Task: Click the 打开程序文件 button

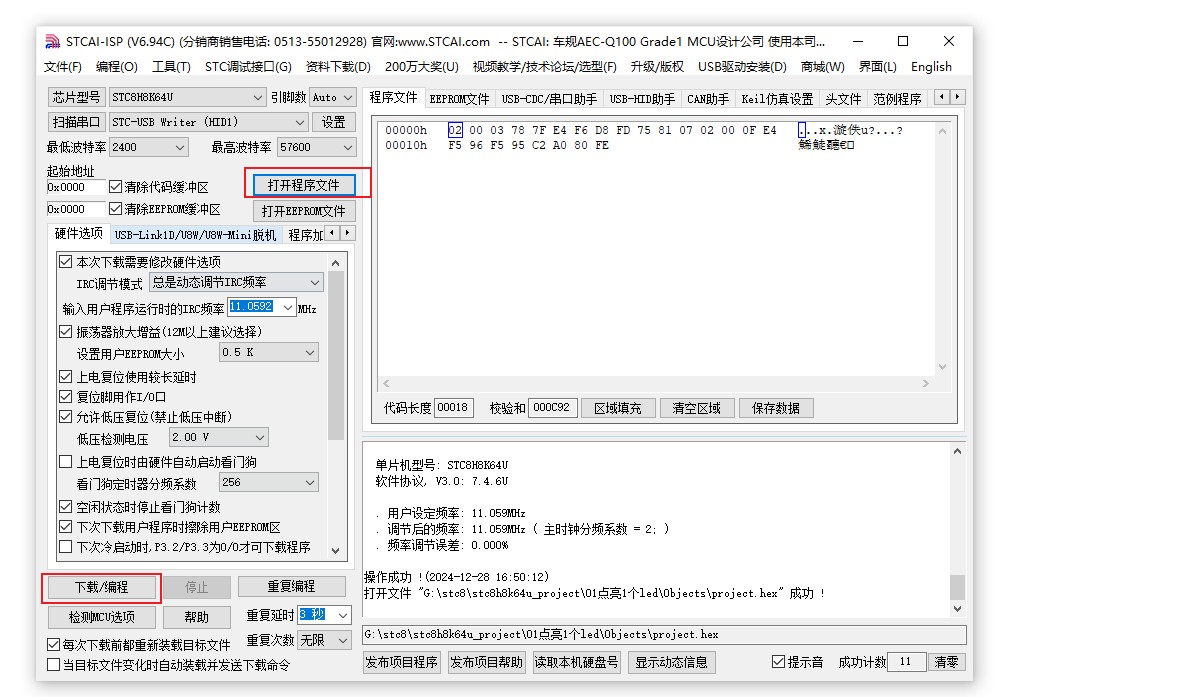Action: [x=303, y=185]
